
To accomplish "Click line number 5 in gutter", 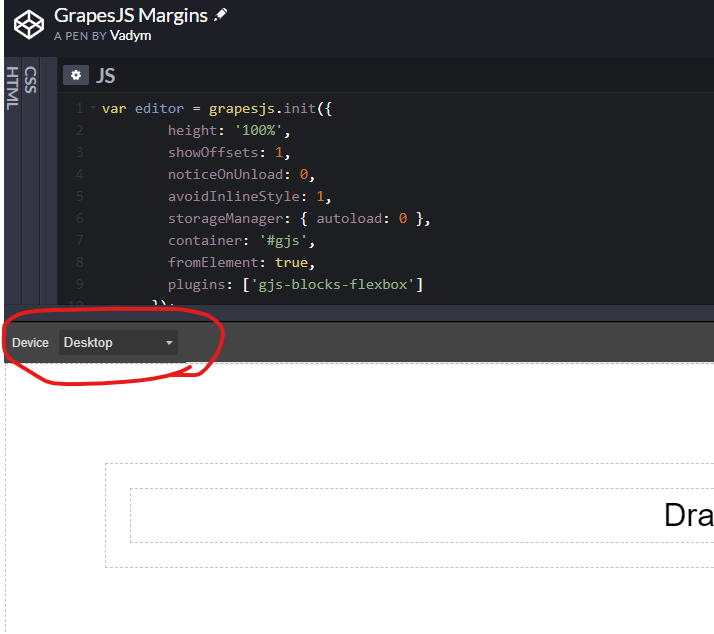I will pos(80,196).
